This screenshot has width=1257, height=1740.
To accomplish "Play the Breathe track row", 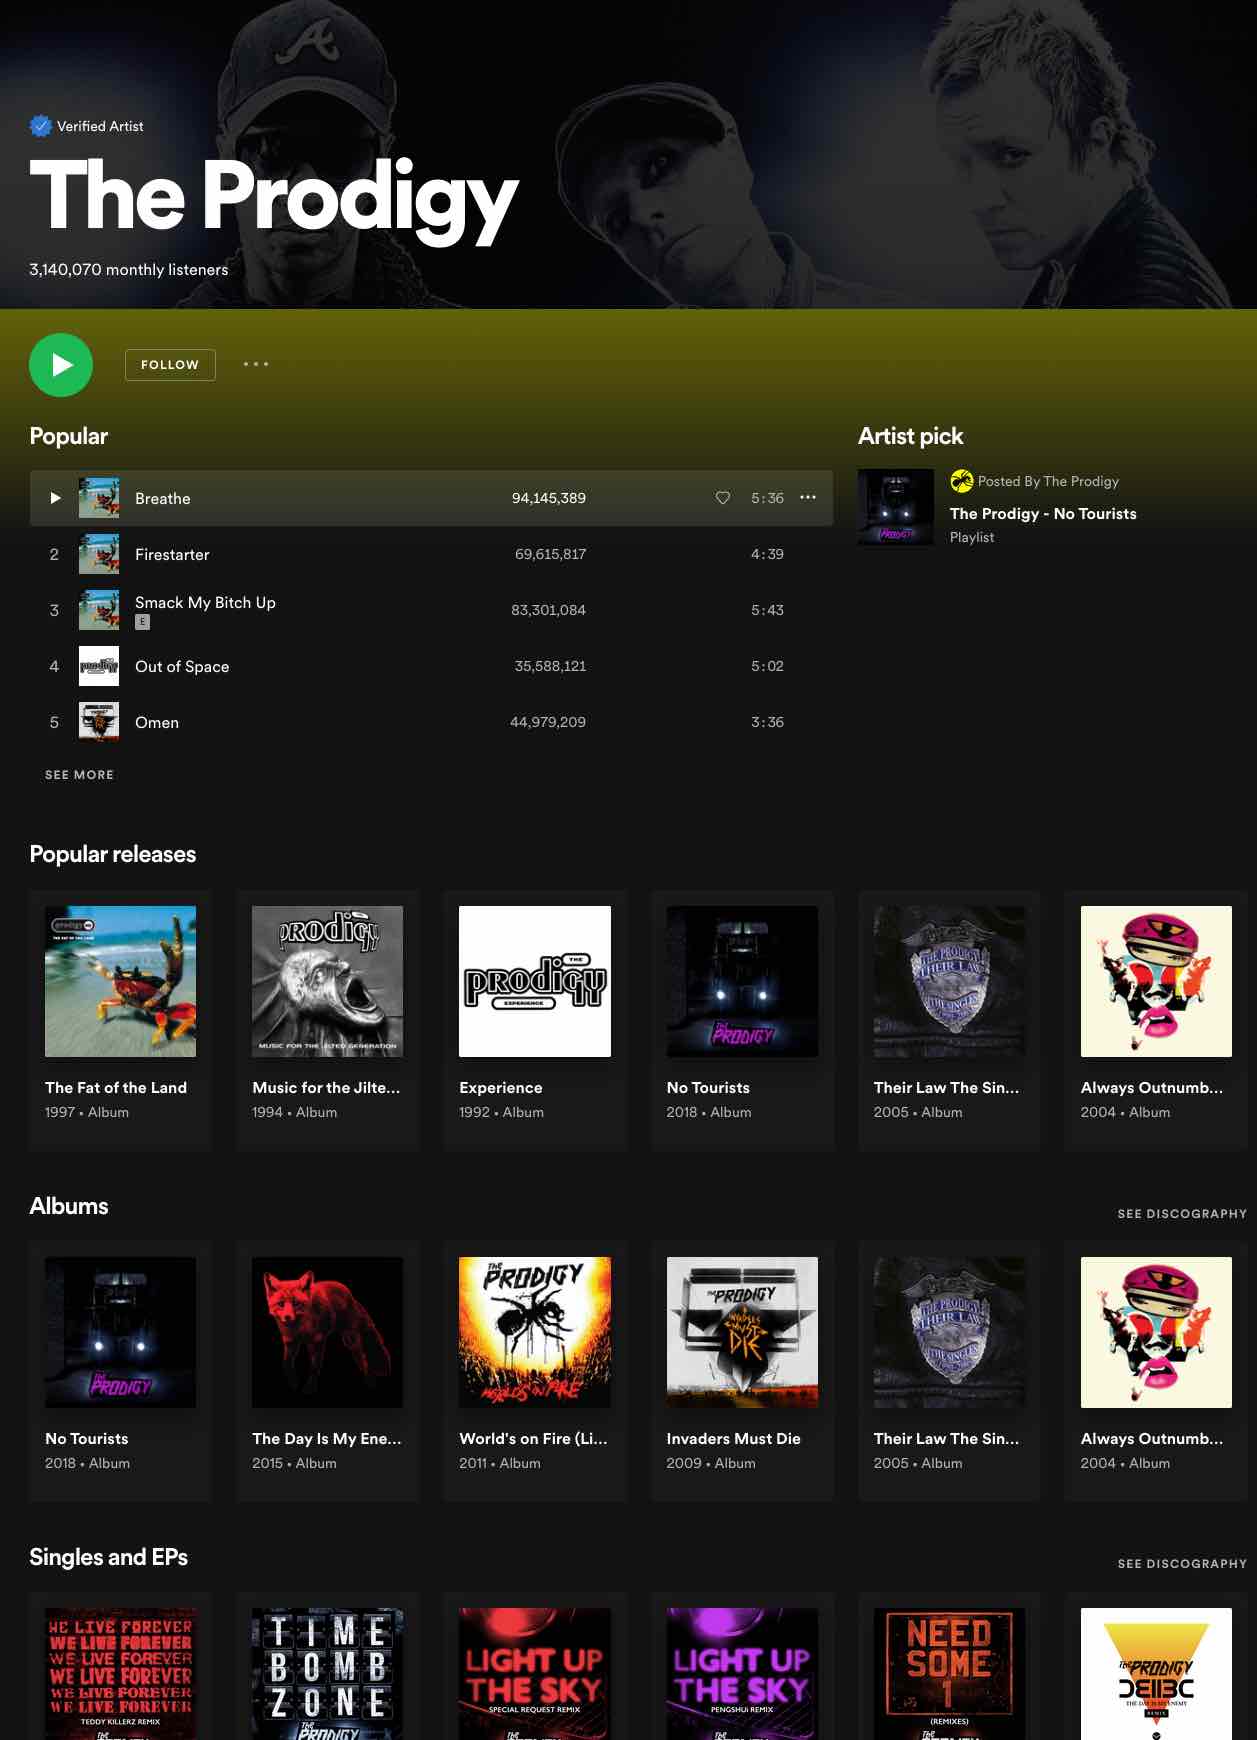I will [x=431, y=498].
